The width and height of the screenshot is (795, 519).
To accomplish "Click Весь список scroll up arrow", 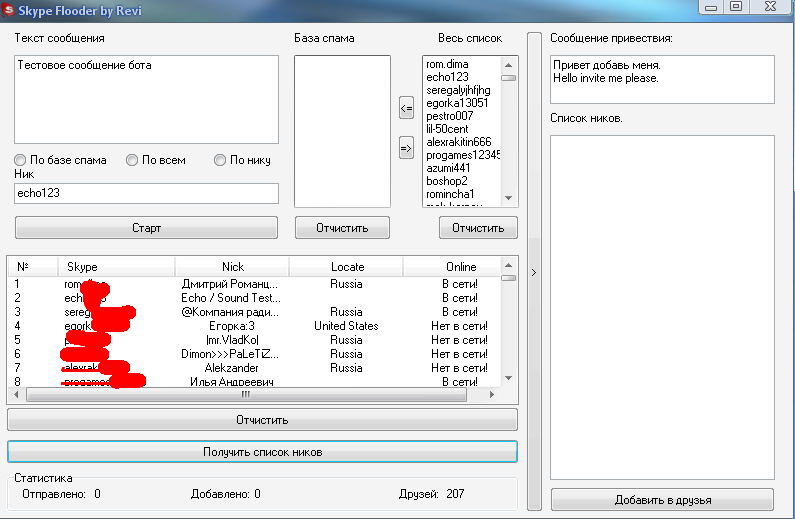I will coord(509,65).
